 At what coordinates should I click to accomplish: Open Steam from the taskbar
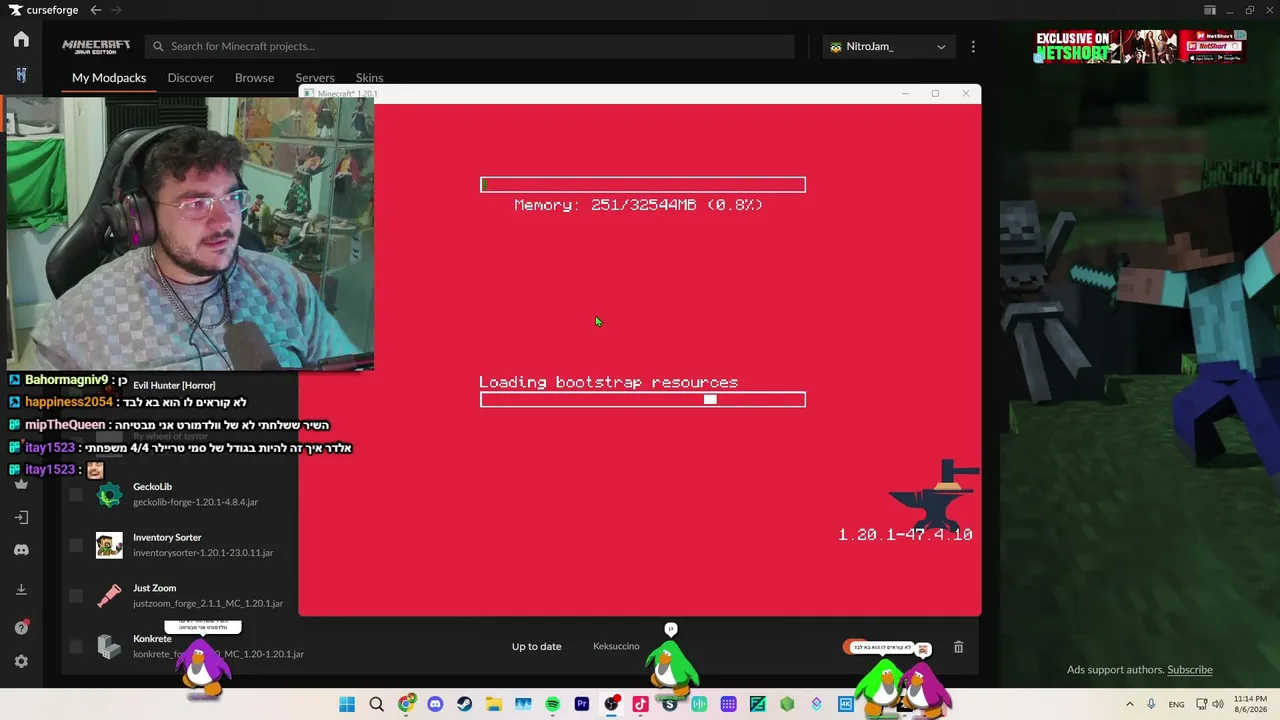pyautogui.click(x=464, y=704)
